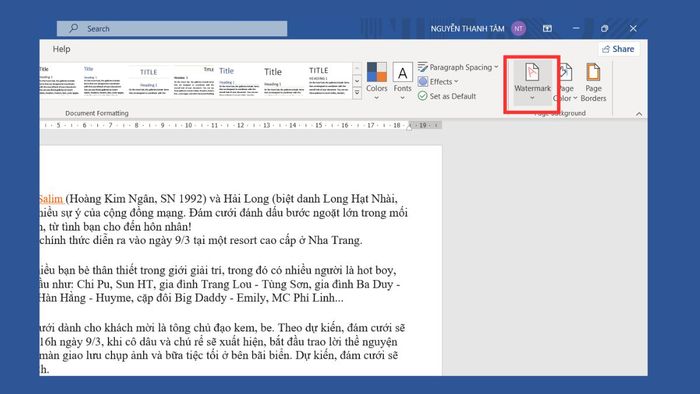The image size is (700, 394).
Task: Click the Salim hyperlink in document
Action: point(50,199)
